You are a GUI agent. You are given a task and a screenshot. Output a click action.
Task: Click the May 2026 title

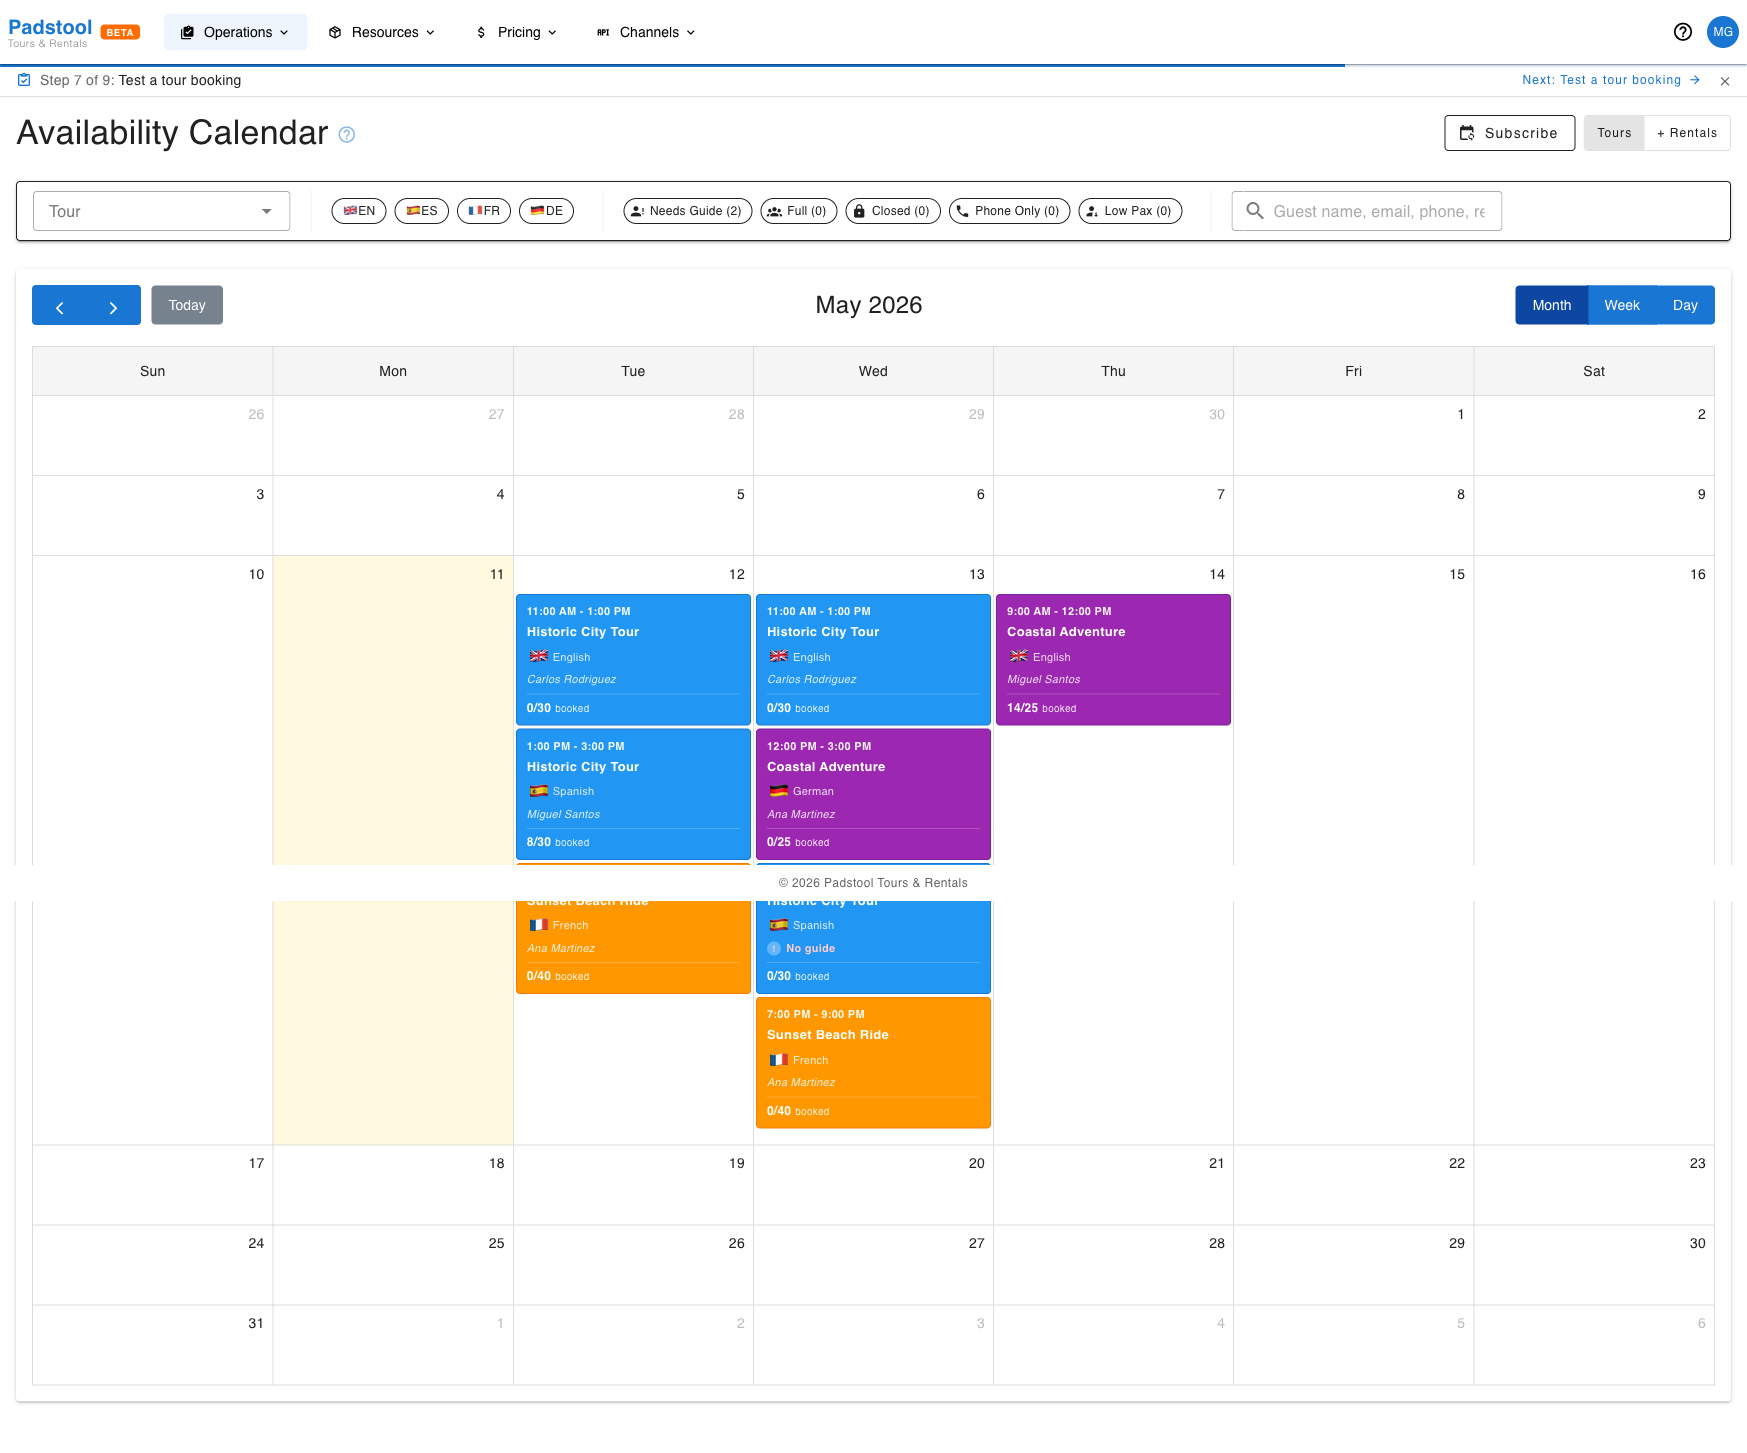click(869, 306)
